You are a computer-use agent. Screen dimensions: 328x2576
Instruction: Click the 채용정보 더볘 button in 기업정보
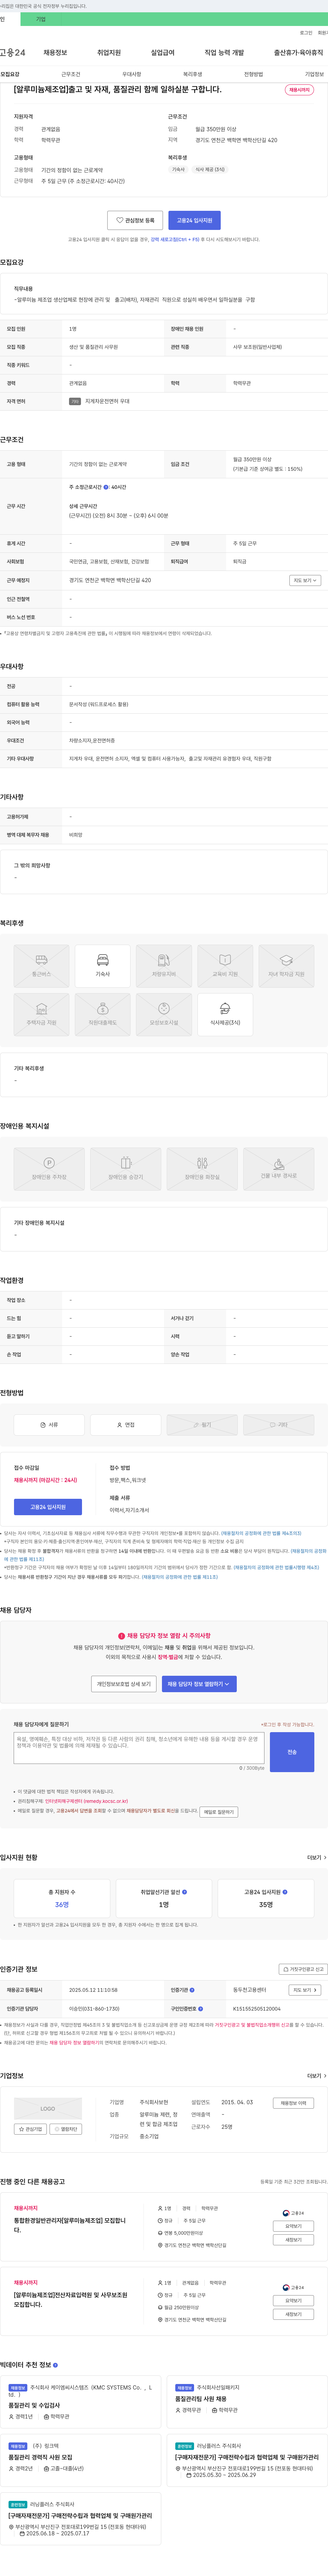tap(293, 2103)
